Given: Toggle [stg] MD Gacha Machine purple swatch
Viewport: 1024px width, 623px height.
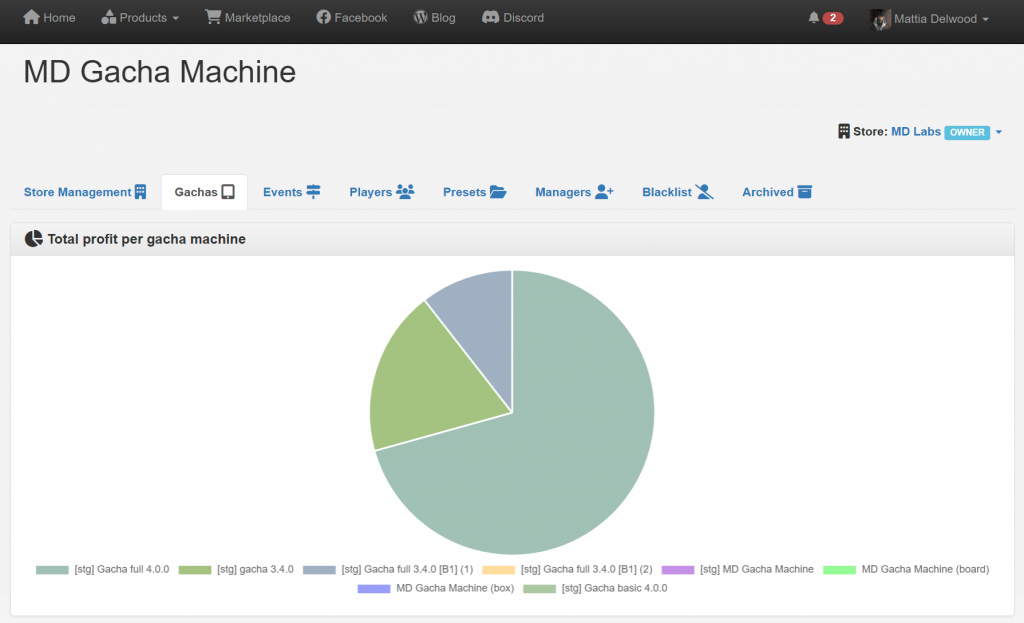Looking at the screenshot, I should [x=678, y=570].
